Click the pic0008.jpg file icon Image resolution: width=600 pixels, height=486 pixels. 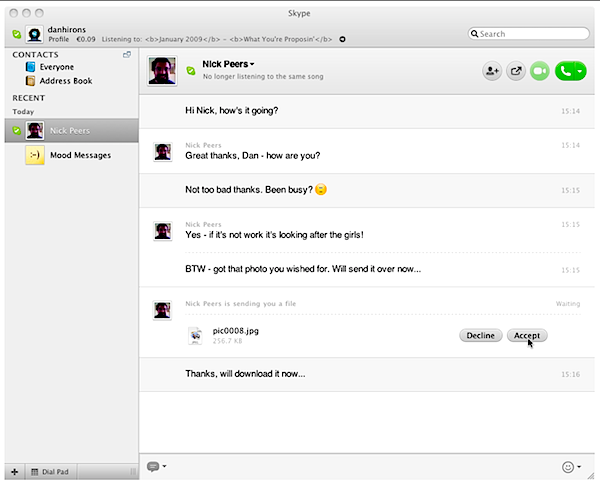click(195, 336)
